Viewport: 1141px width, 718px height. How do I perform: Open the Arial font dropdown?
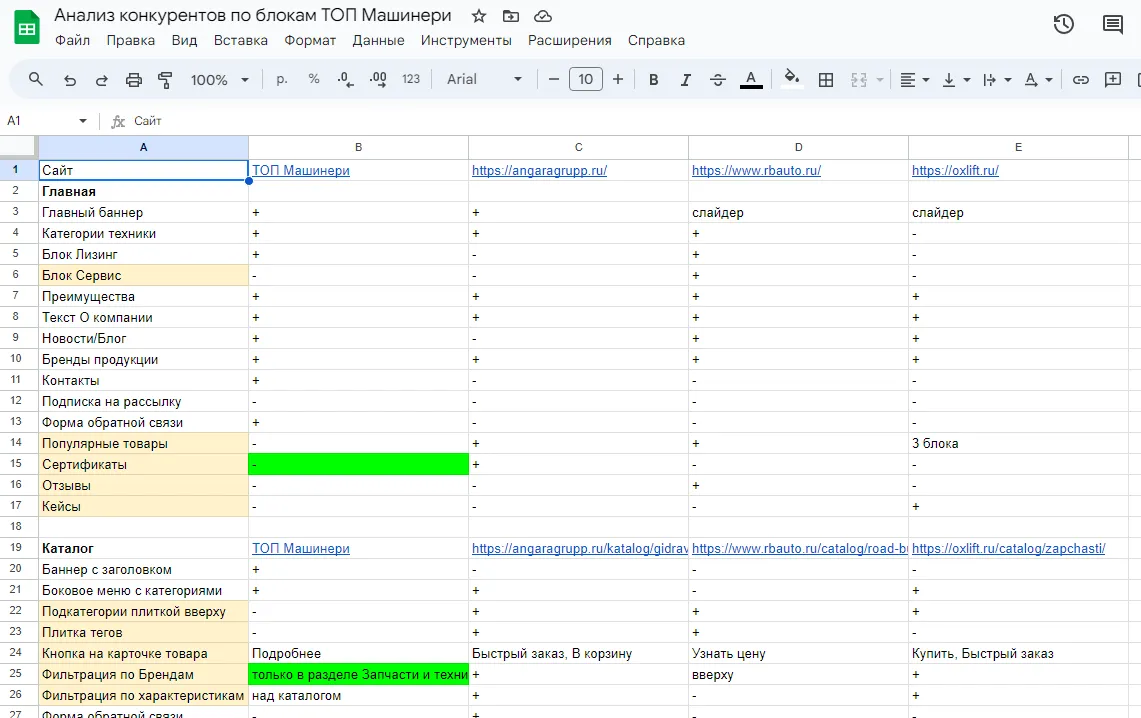pyautogui.click(x=484, y=79)
